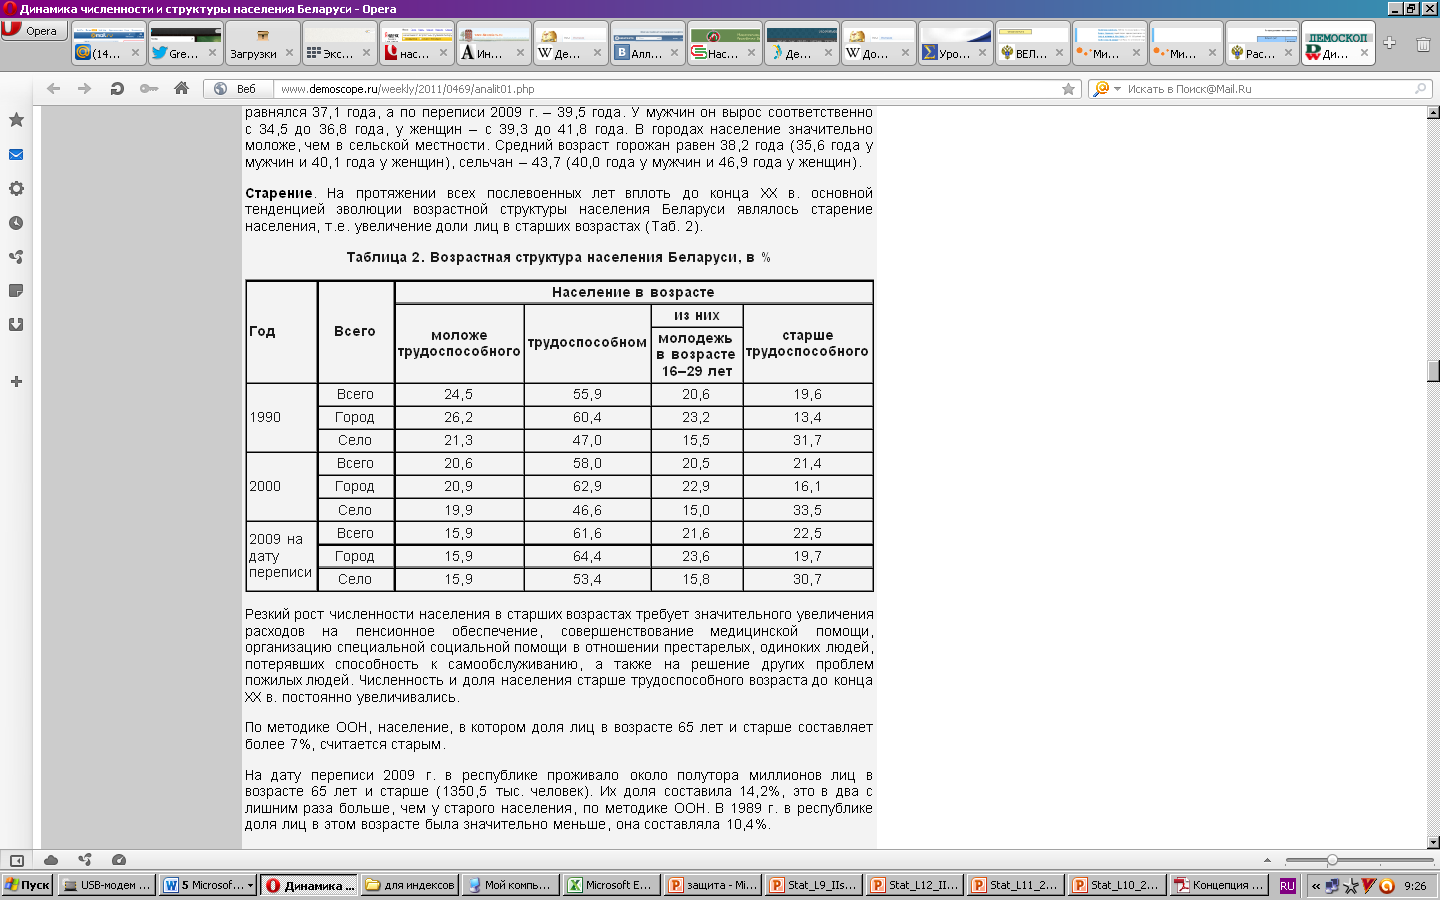The height and width of the screenshot is (900, 1440).
Task: Open 'Мой компь...' taskbar item
Action: (x=511, y=885)
